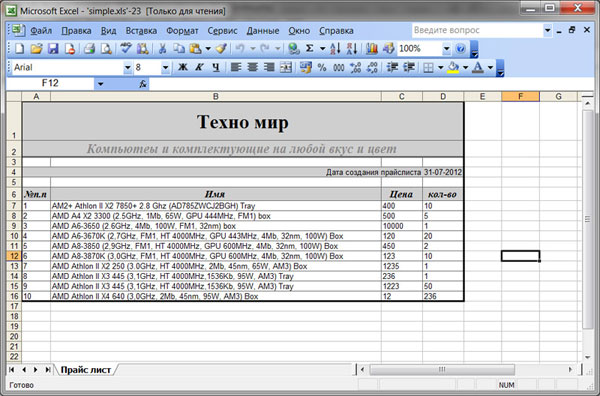The height and width of the screenshot is (396, 600).
Task: Open the Font Color palette arrow
Action: coord(490,68)
